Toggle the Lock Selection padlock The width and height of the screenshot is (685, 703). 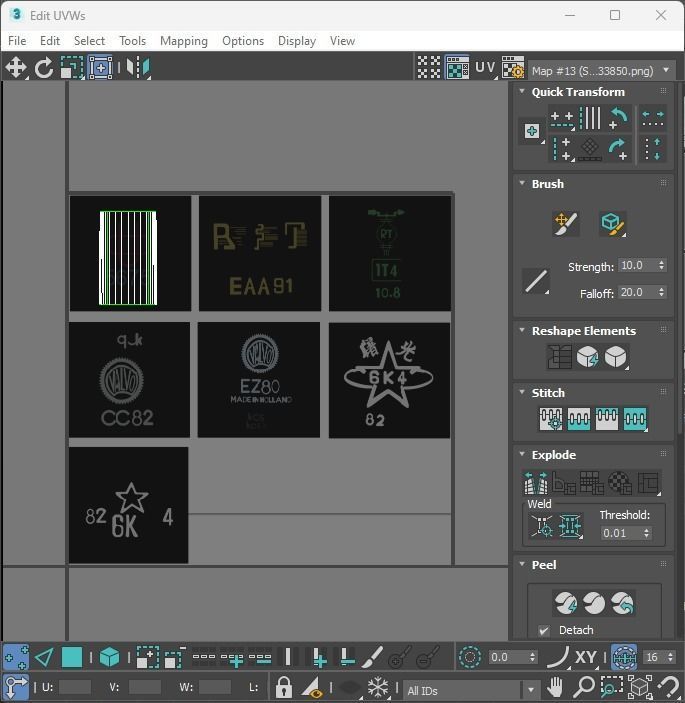coord(283,686)
